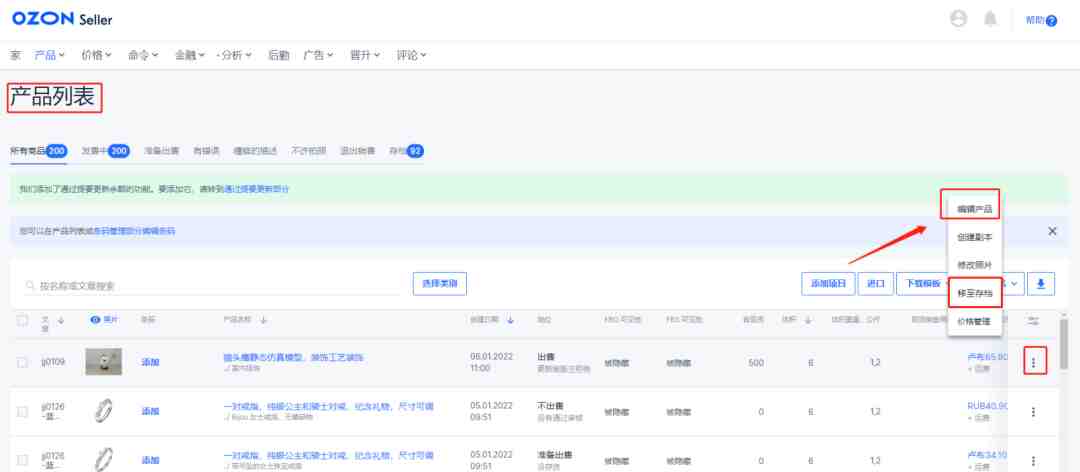The image size is (1080, 472).
Task: Switch to the 准备出售 tab
Action: point(161,151)
